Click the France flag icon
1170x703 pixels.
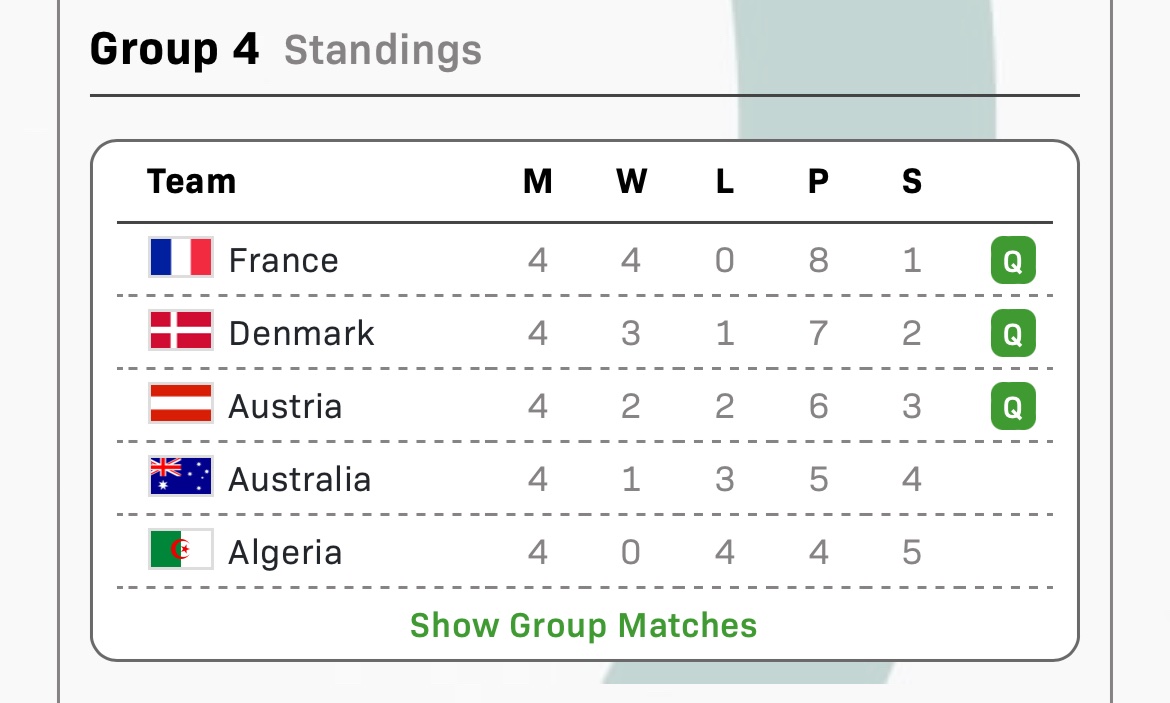[x=181, y=257]
